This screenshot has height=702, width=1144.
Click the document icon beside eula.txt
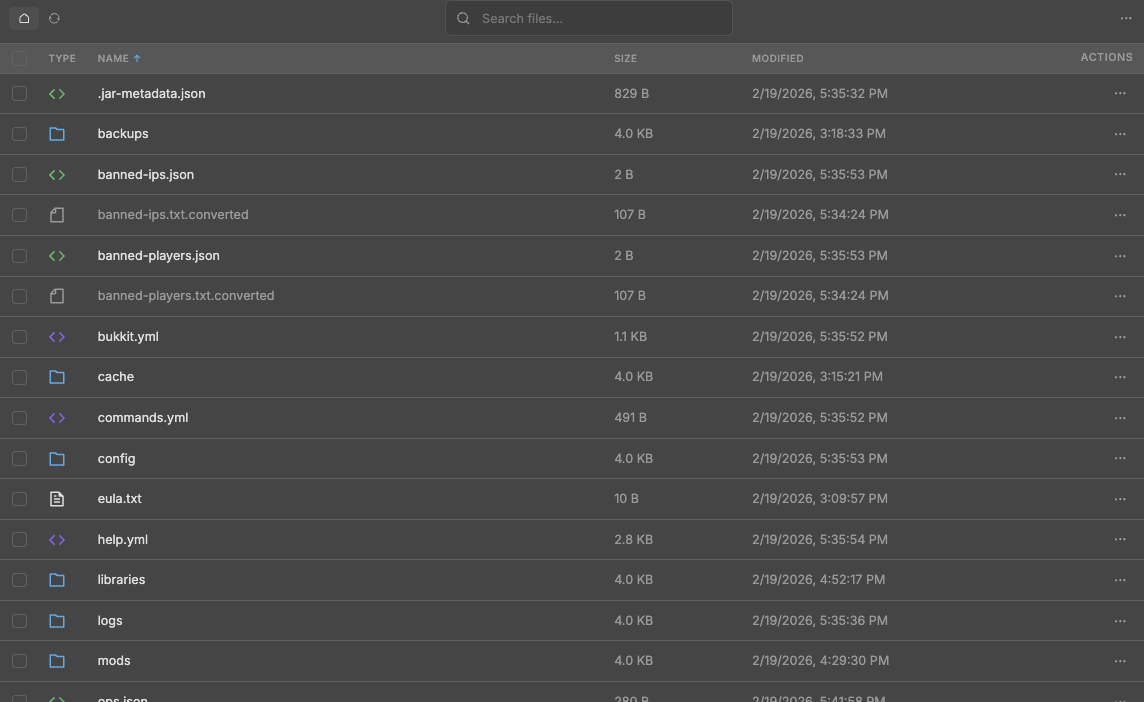coord(57,498)
